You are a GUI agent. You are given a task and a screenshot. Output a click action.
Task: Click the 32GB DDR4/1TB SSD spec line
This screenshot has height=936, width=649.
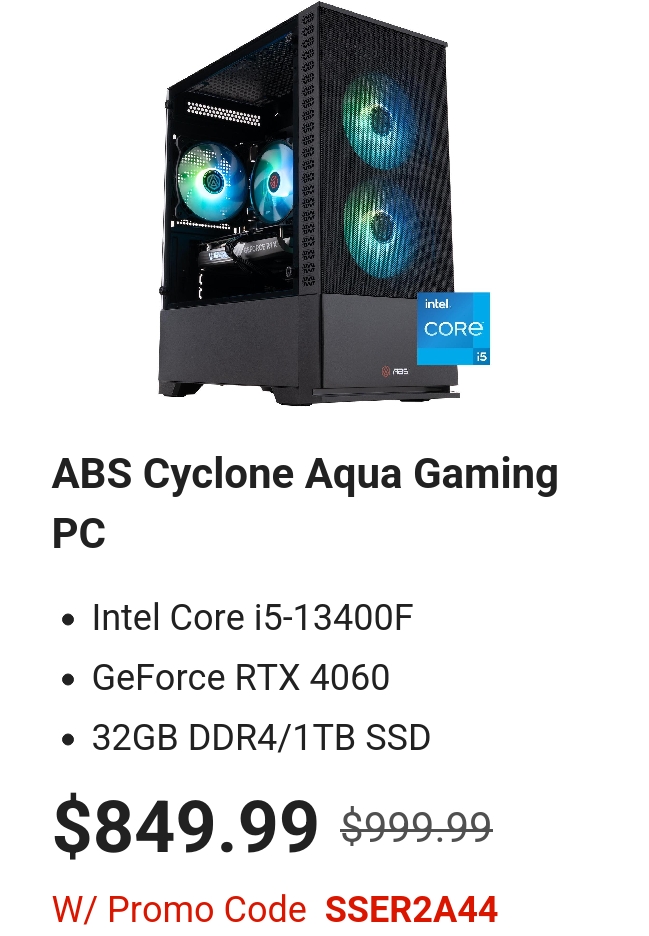[x=261, y=737]
